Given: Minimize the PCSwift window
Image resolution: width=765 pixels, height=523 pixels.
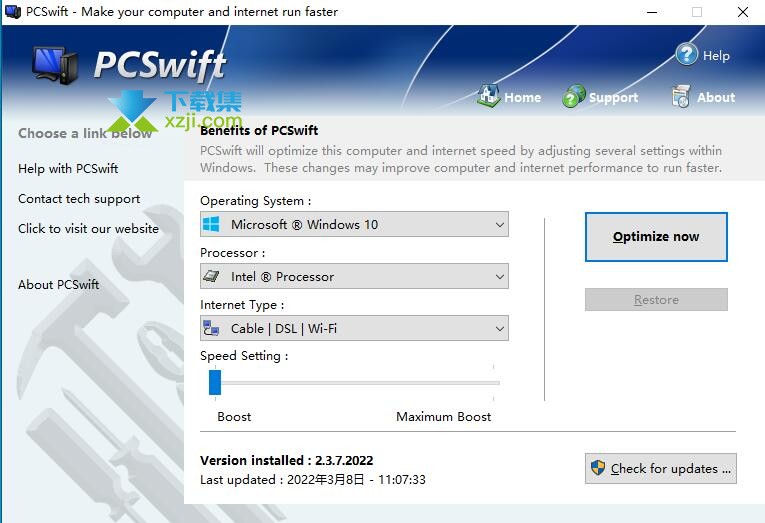Looking at the screenshot, I should 652,12.
